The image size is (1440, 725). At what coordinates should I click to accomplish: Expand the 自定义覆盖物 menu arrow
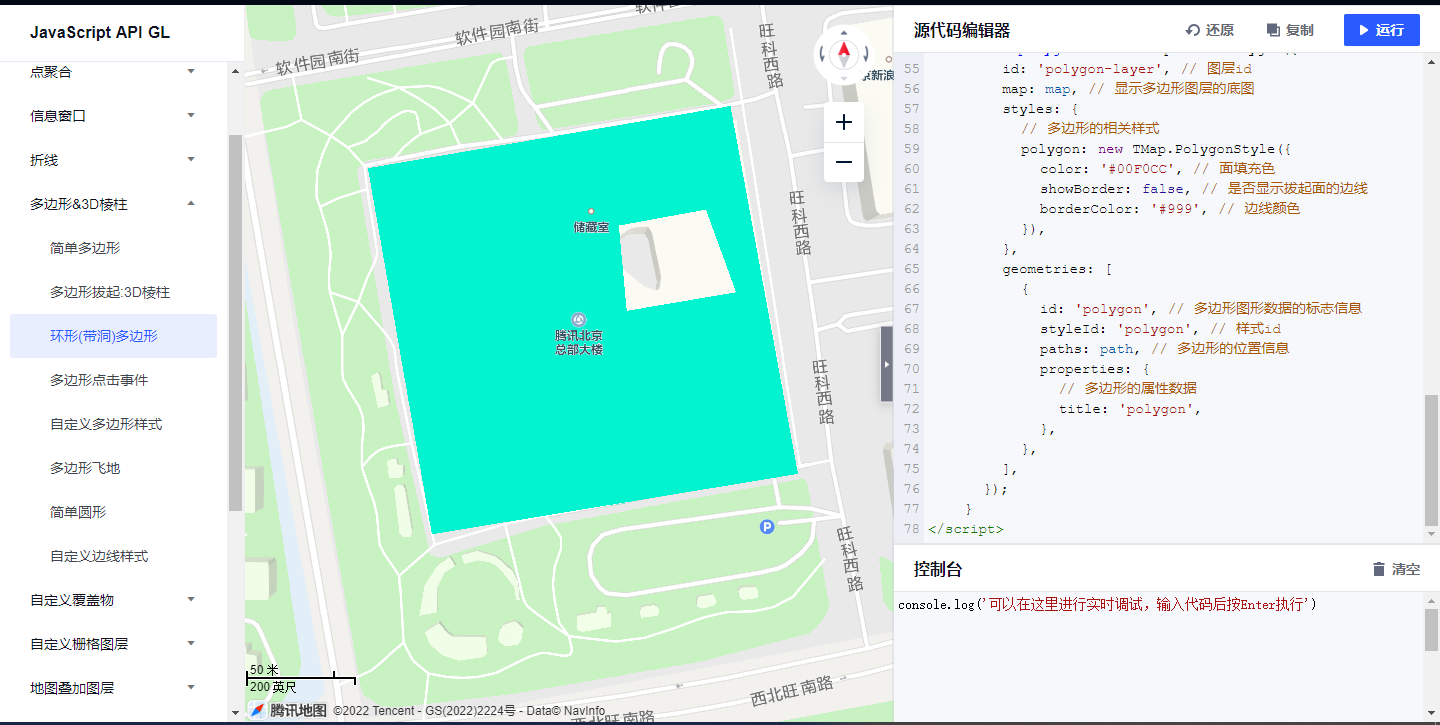click(x=191, y=599)
